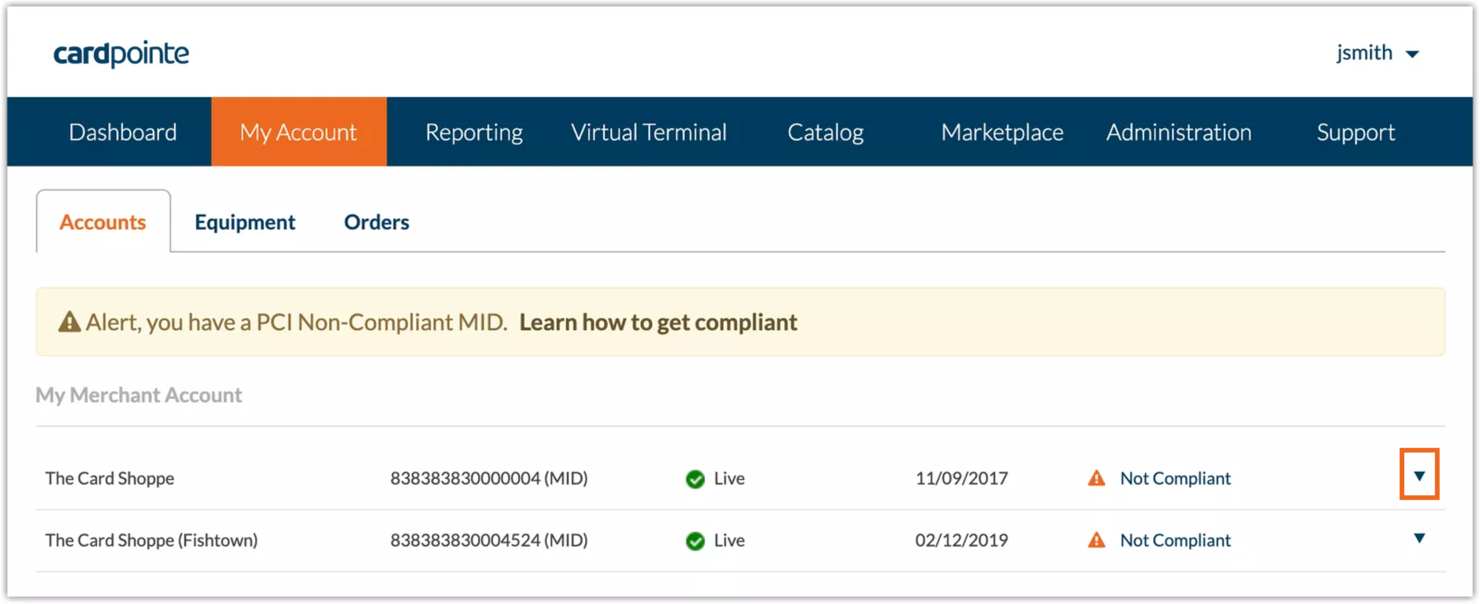The height and width of the screenshot is (604, 1480).
Task: Click The Card Shoppe (Fishtown) name
Action: [151, 540]
